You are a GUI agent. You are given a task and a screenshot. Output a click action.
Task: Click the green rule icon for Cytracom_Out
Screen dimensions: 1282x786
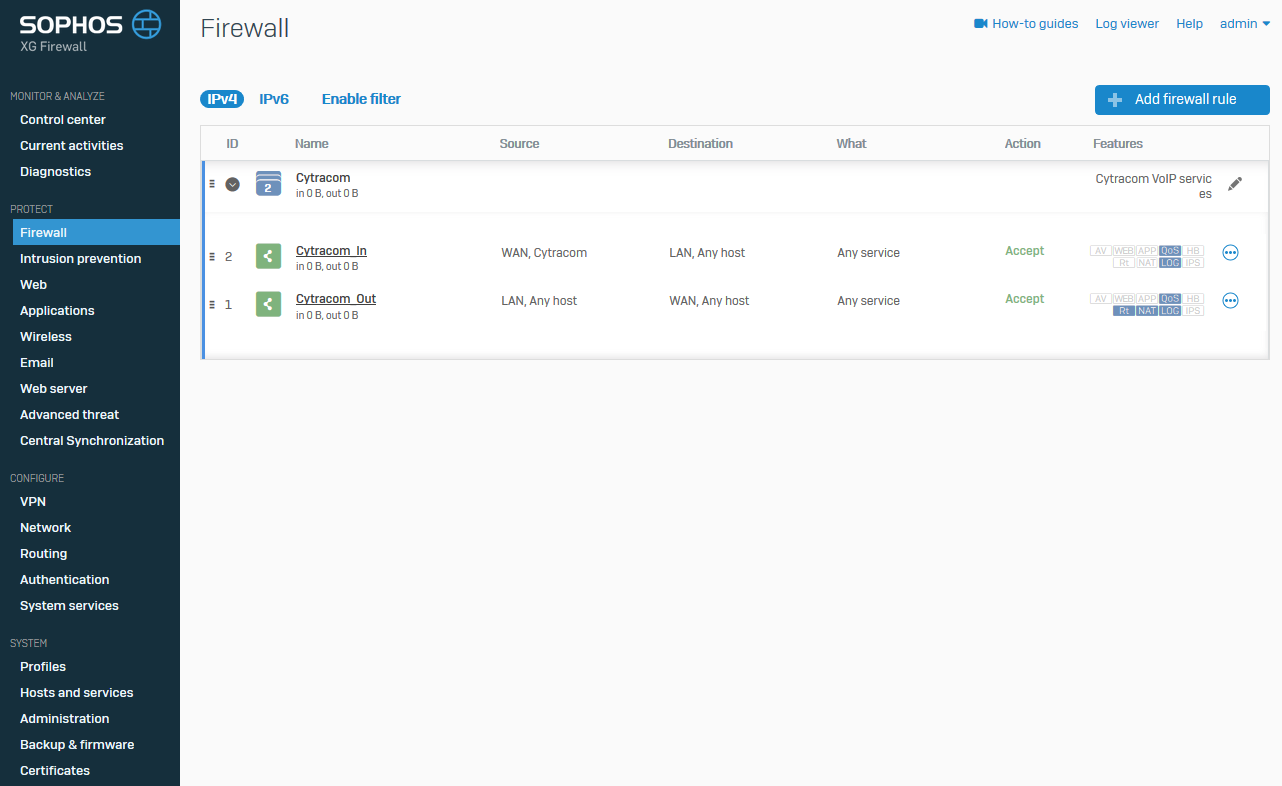[268, 304]
